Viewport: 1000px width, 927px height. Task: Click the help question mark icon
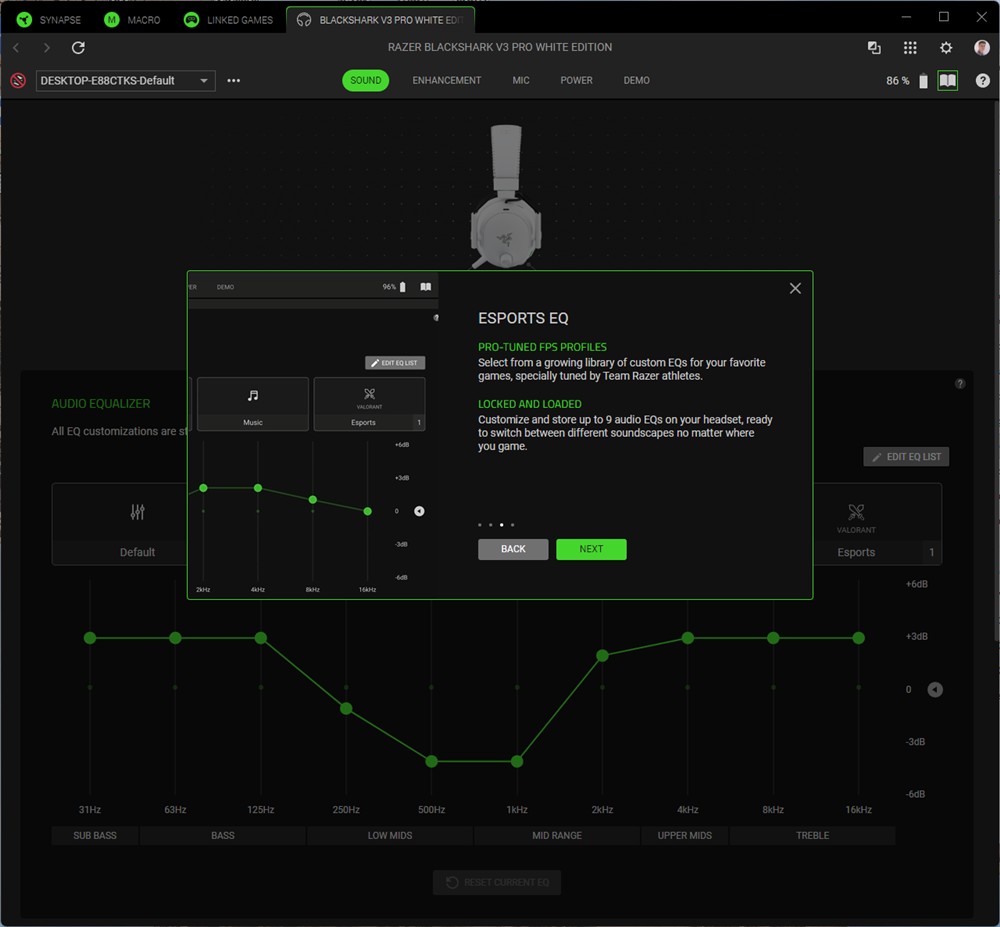tap(983, 81)
